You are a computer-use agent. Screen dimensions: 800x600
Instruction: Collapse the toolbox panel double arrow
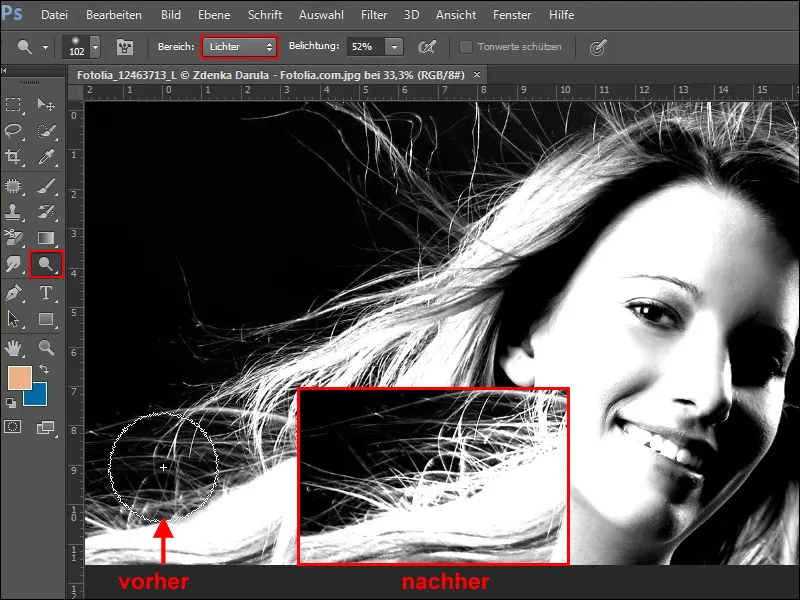pos(4,70)
